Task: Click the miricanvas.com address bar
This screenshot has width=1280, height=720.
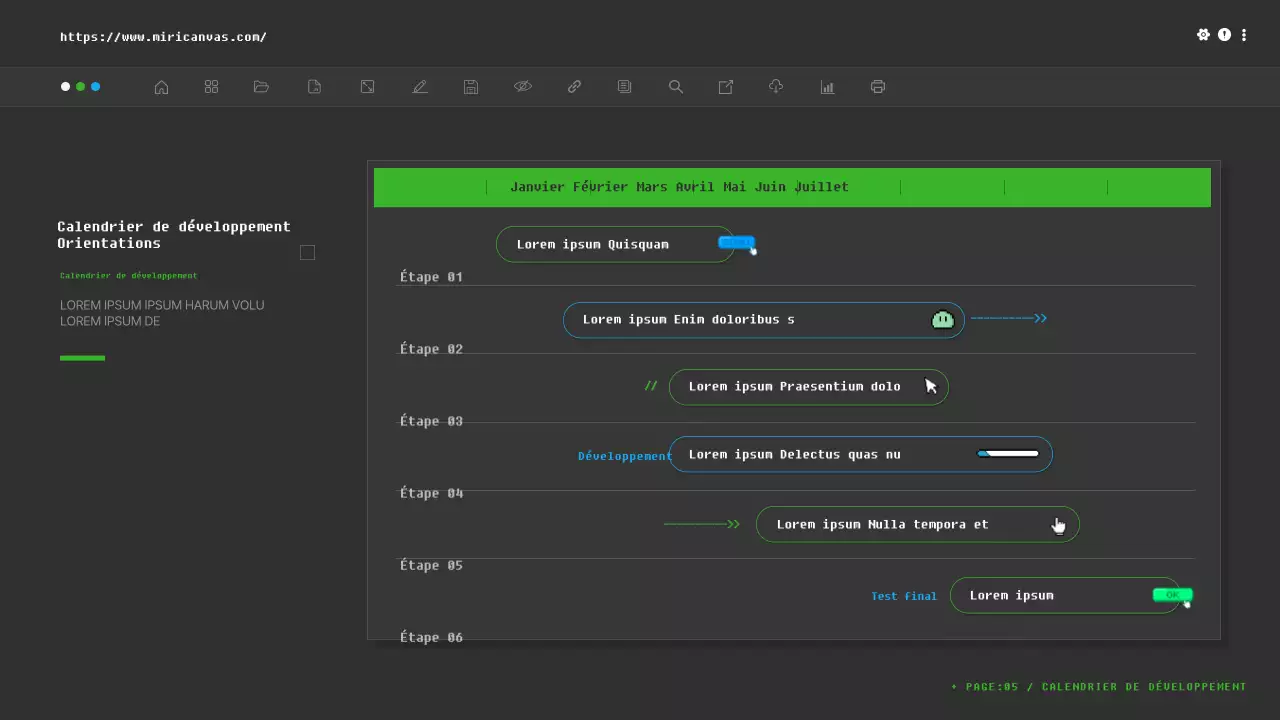Action: [163, 36]
